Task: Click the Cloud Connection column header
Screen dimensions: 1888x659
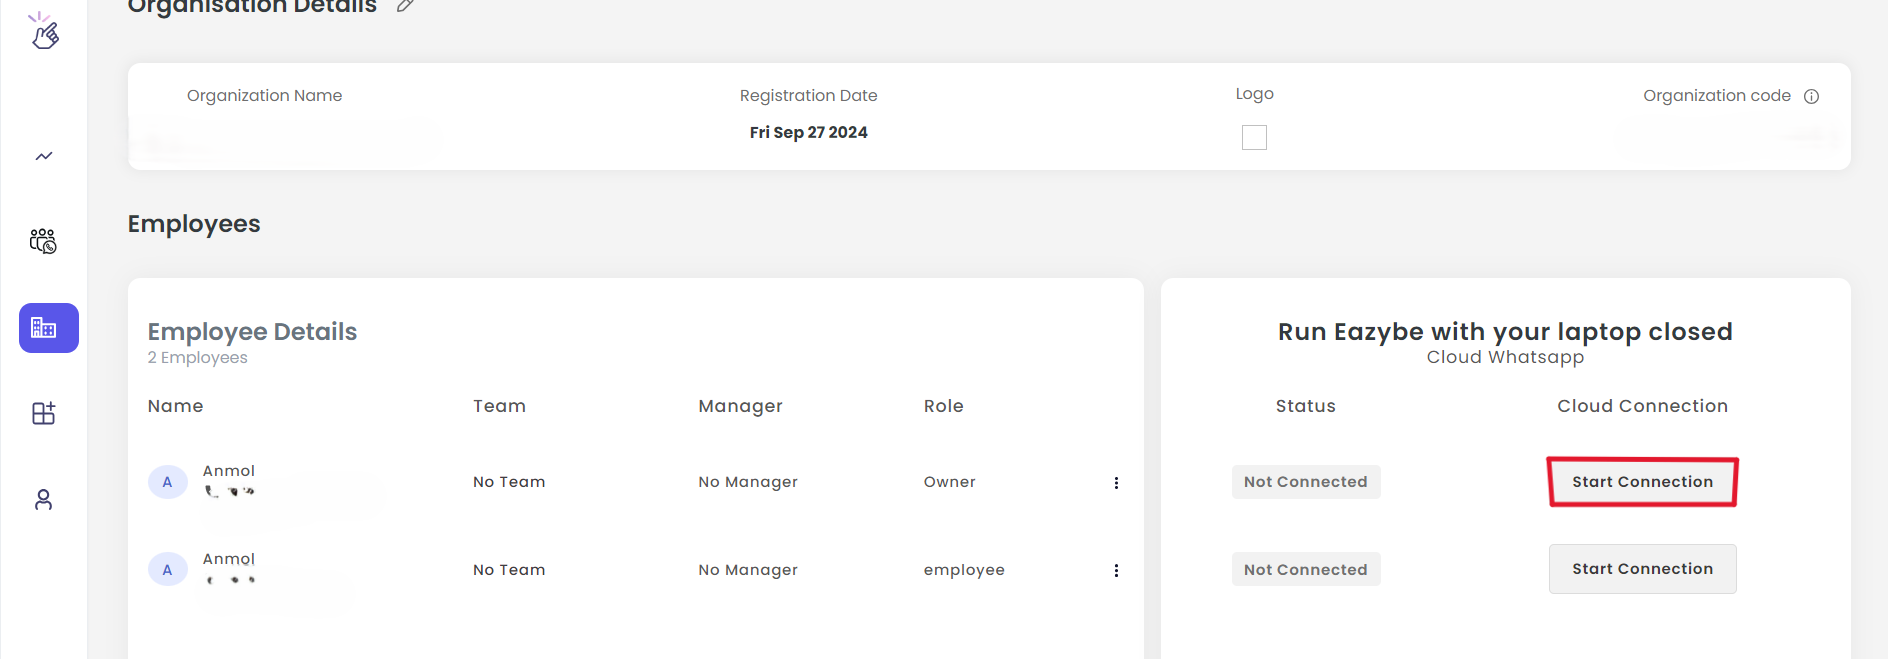Action: tap(1642, 406)
